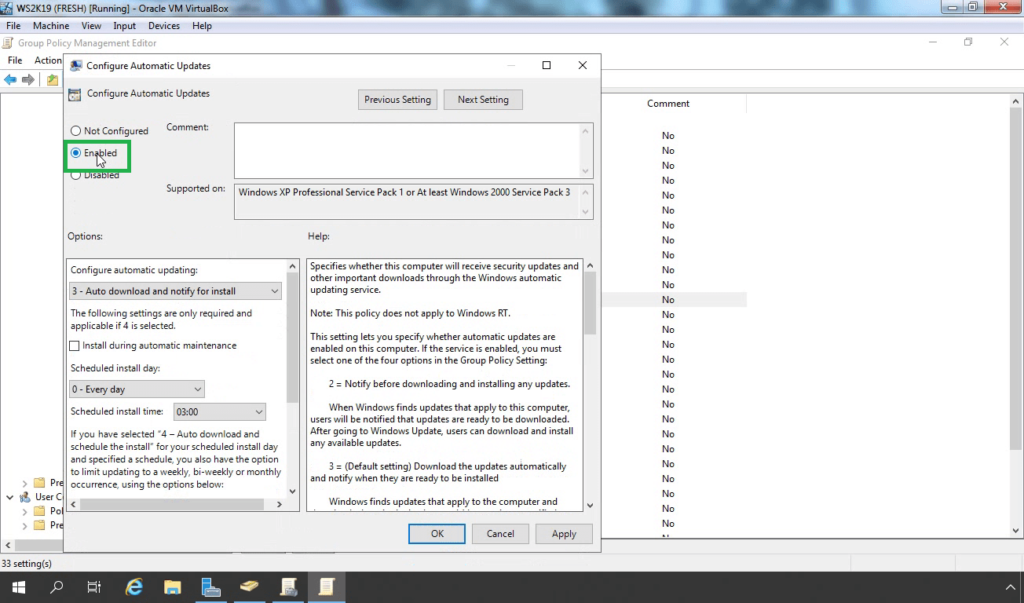The height and width of the screenshot is (603, 1024).
Task: Click the highlighted scroll icon on the taskbar
Action: coord(327,587)
